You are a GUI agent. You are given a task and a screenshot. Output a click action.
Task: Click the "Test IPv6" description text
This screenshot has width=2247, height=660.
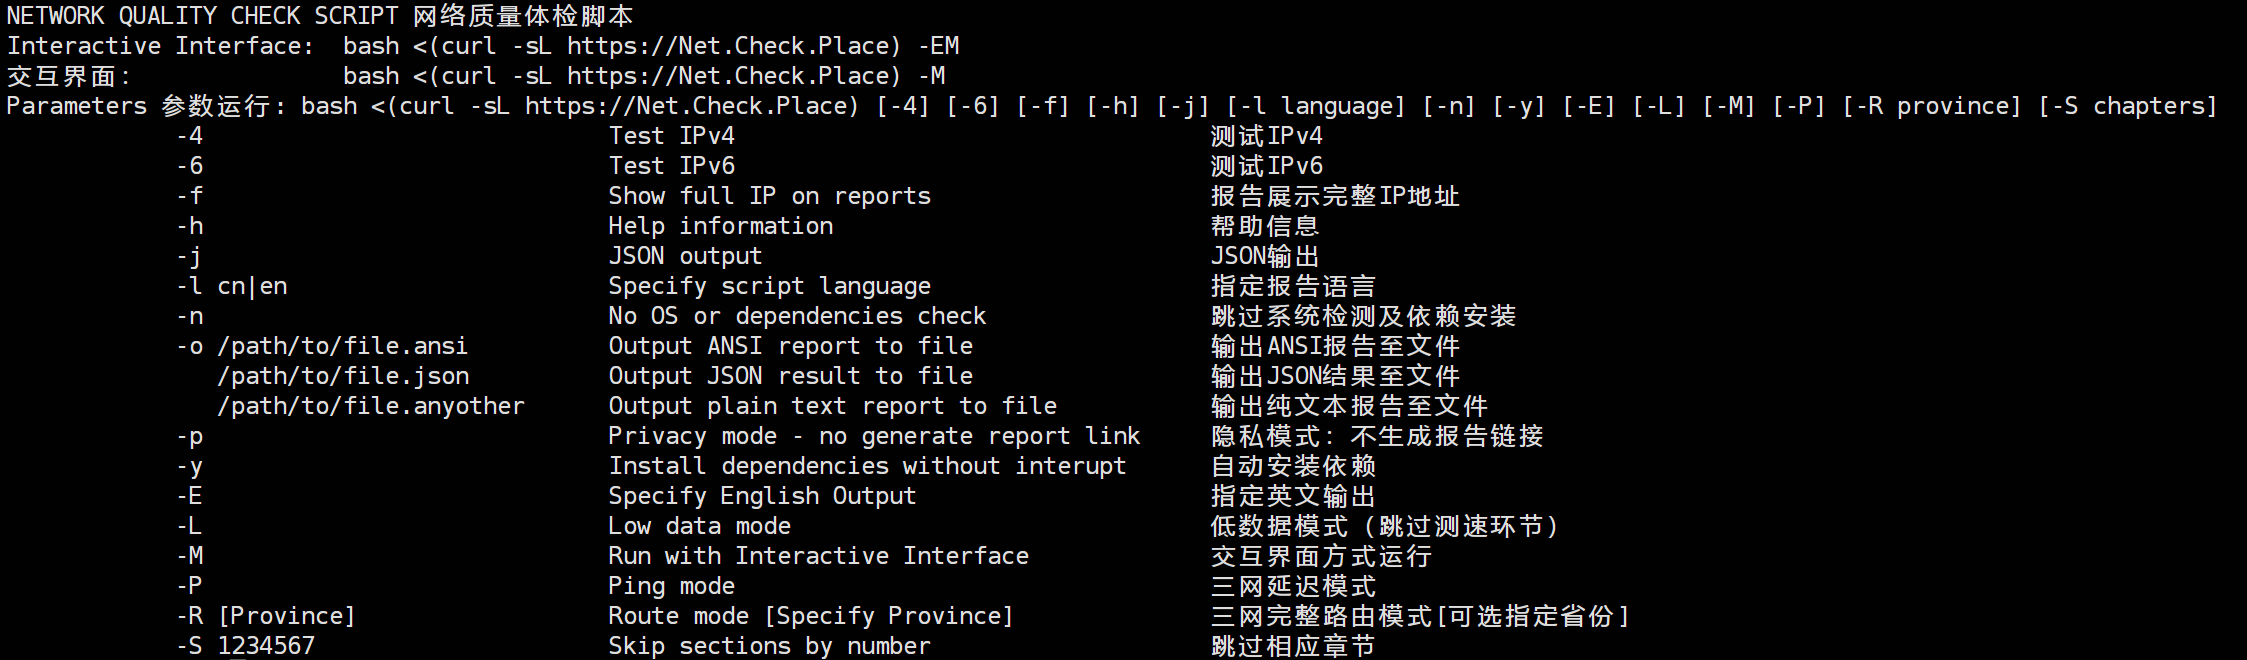point(671,166)
